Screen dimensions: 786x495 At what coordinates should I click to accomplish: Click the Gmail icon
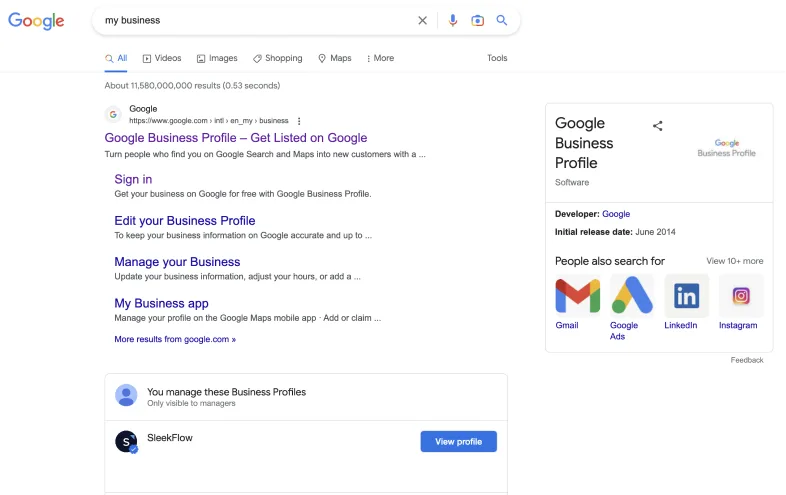[577, 296]
